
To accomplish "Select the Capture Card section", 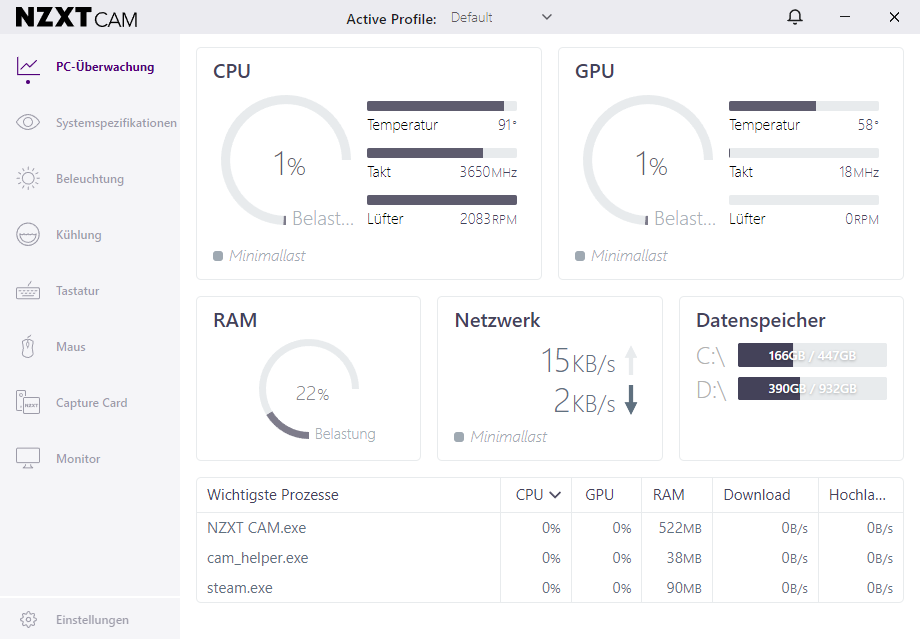I will pyautogui.click(x=90, y=403).
